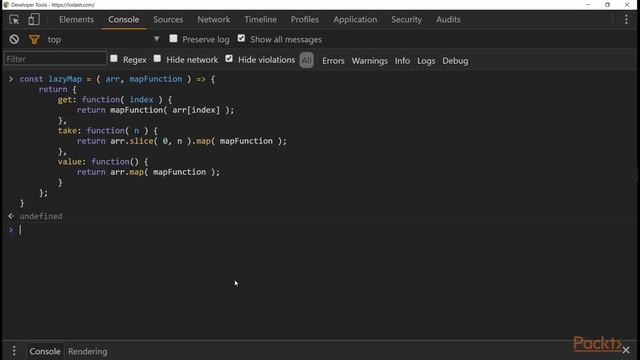This screenshot has width=640, height=360.
Task: Check the Hide network checkbox
Action: click(x=157, y=58)
